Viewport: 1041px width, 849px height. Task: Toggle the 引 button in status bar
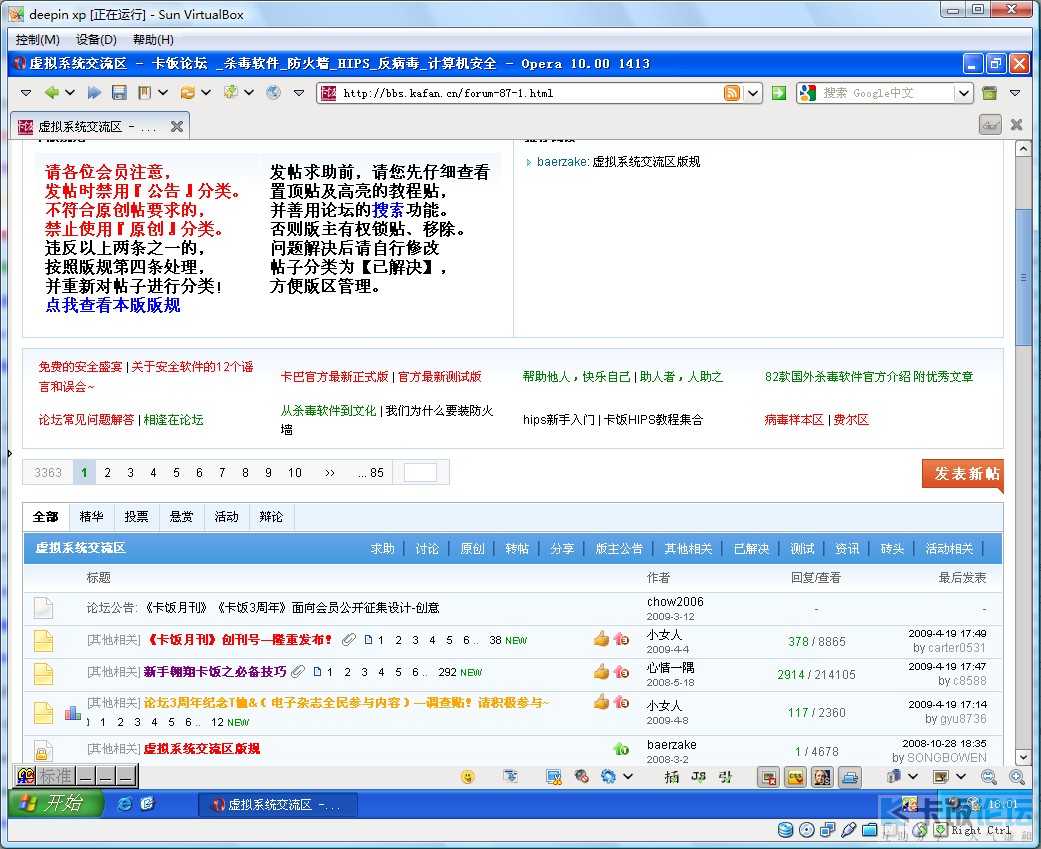tap(725, 776)
